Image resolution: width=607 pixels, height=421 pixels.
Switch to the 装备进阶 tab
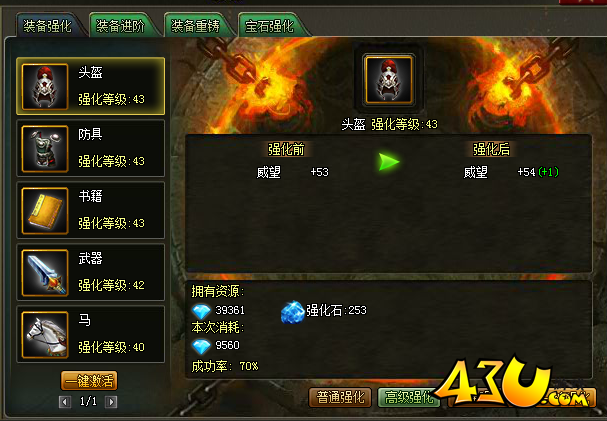coord(120,26)
